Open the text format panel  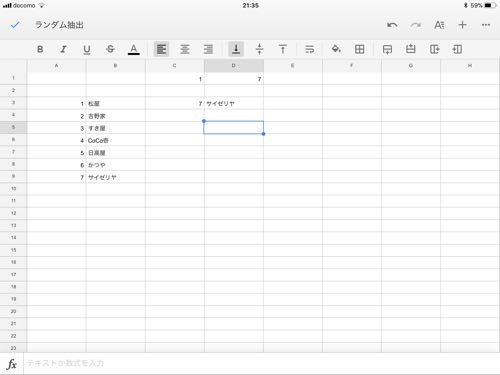click(439, 25)
